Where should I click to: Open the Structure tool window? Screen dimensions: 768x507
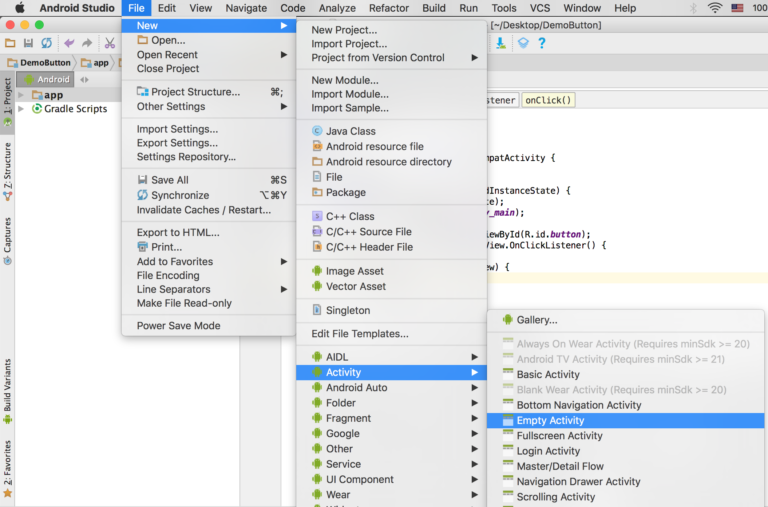tap(7, 171)
